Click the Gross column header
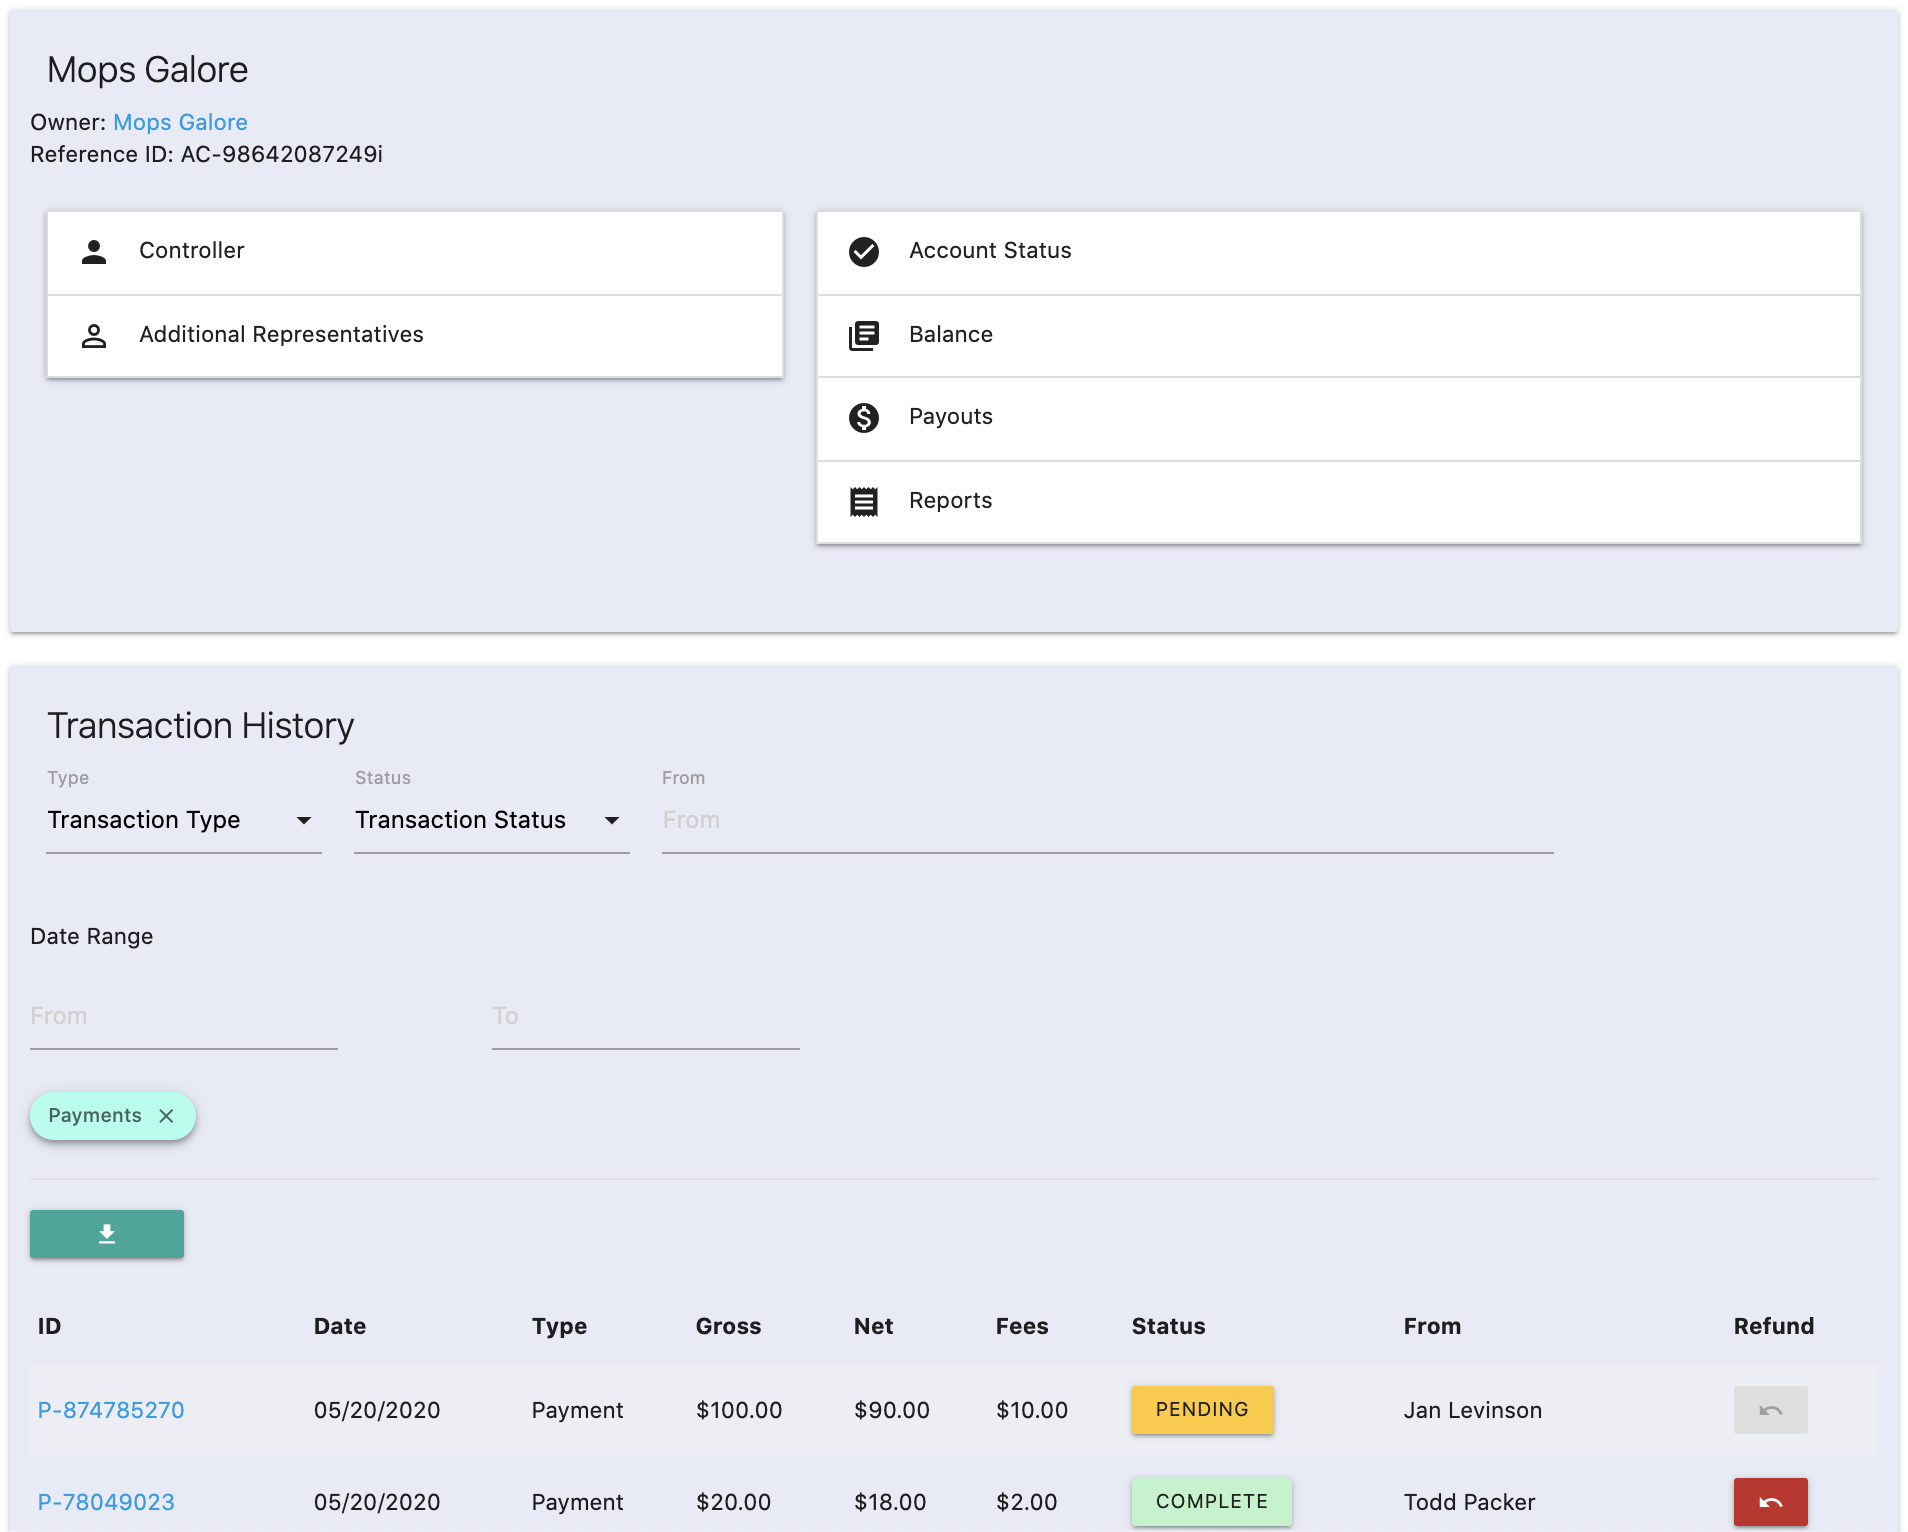1908x1532 pixels. pyautogui.click(x=729, y=1326)
